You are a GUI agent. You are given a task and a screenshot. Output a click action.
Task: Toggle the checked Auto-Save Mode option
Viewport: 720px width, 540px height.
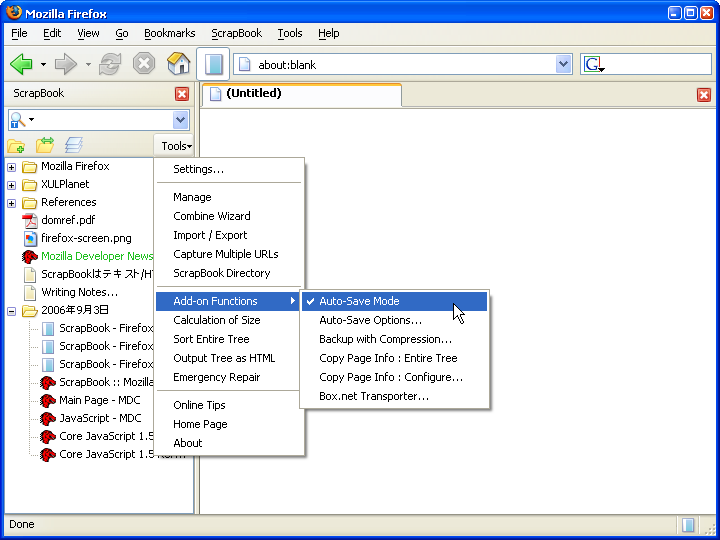(x=394, y=301)
